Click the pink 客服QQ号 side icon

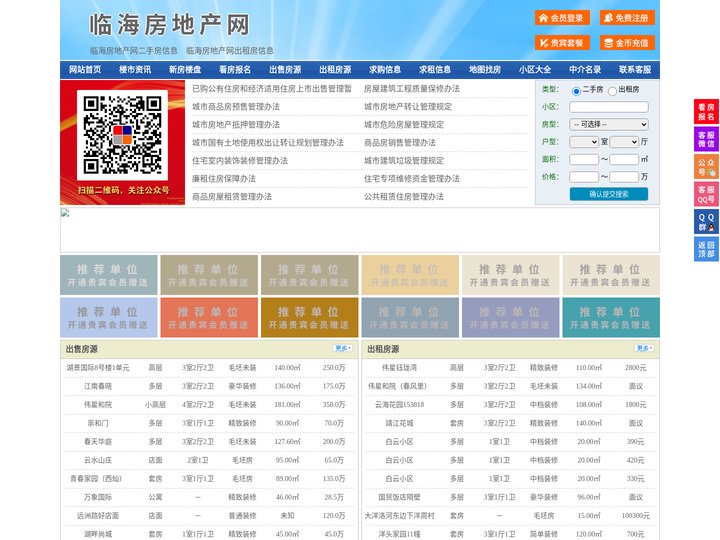click(x=706, y=194)
